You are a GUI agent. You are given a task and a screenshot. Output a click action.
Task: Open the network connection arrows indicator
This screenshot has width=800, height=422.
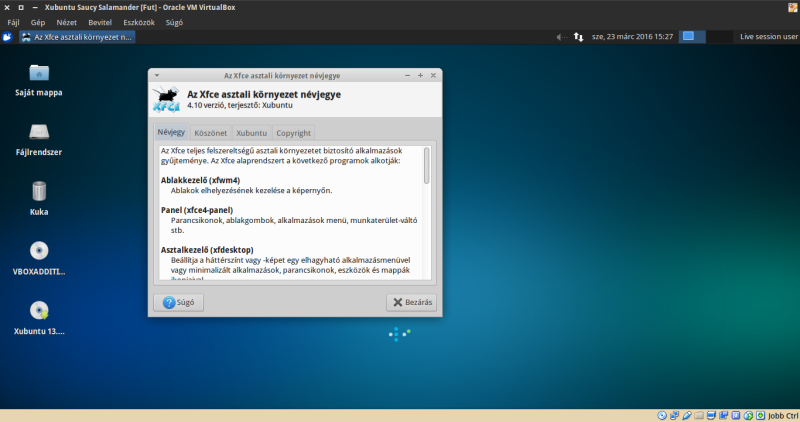pos(578,37)
